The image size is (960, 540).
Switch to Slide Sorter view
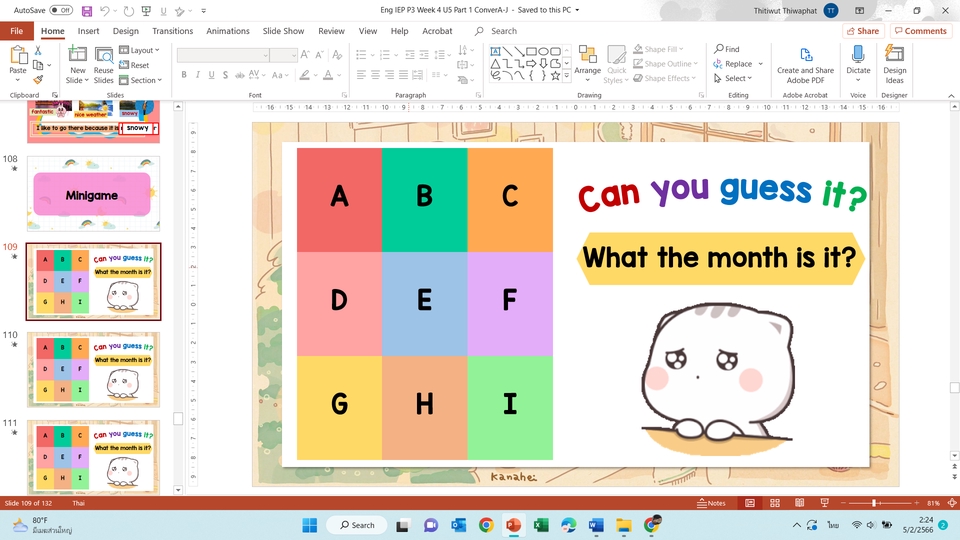(x=774, y=503)
